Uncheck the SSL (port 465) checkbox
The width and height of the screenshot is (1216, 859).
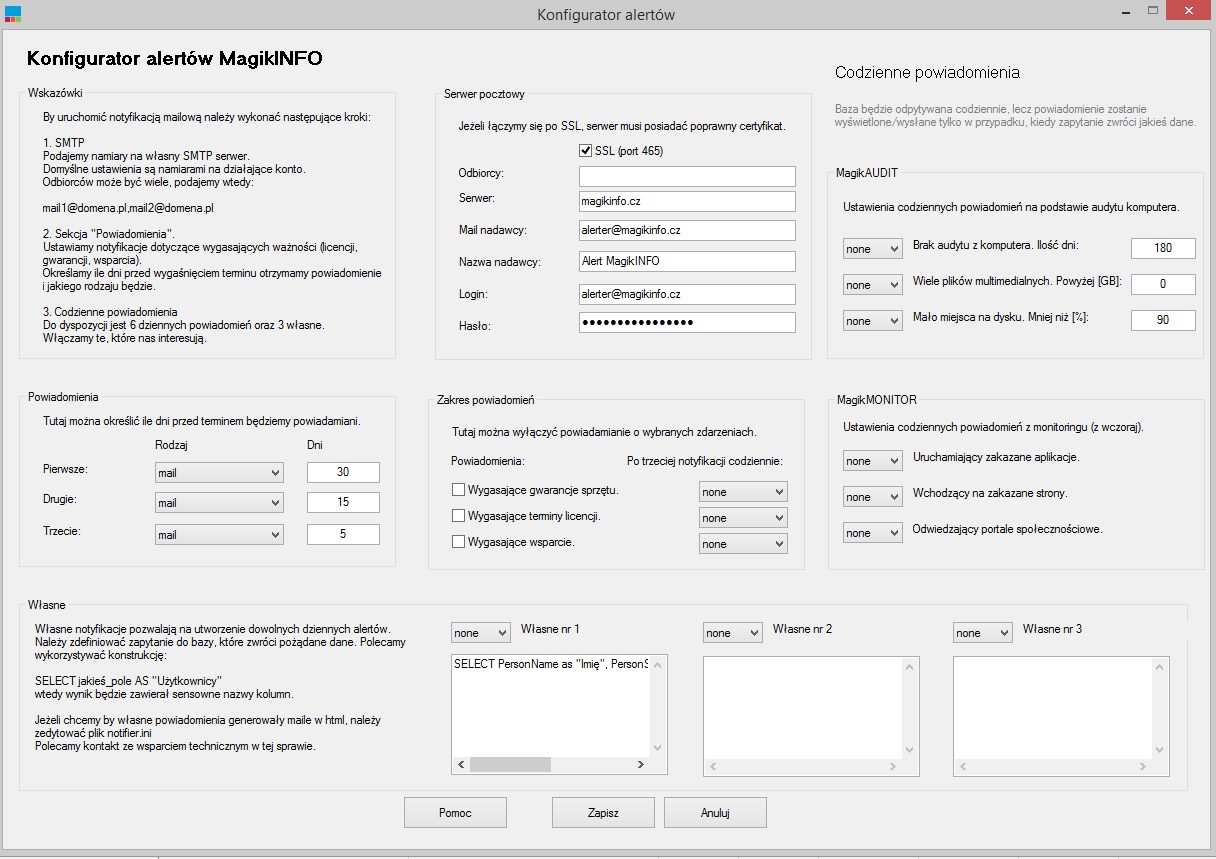[587, 151]
